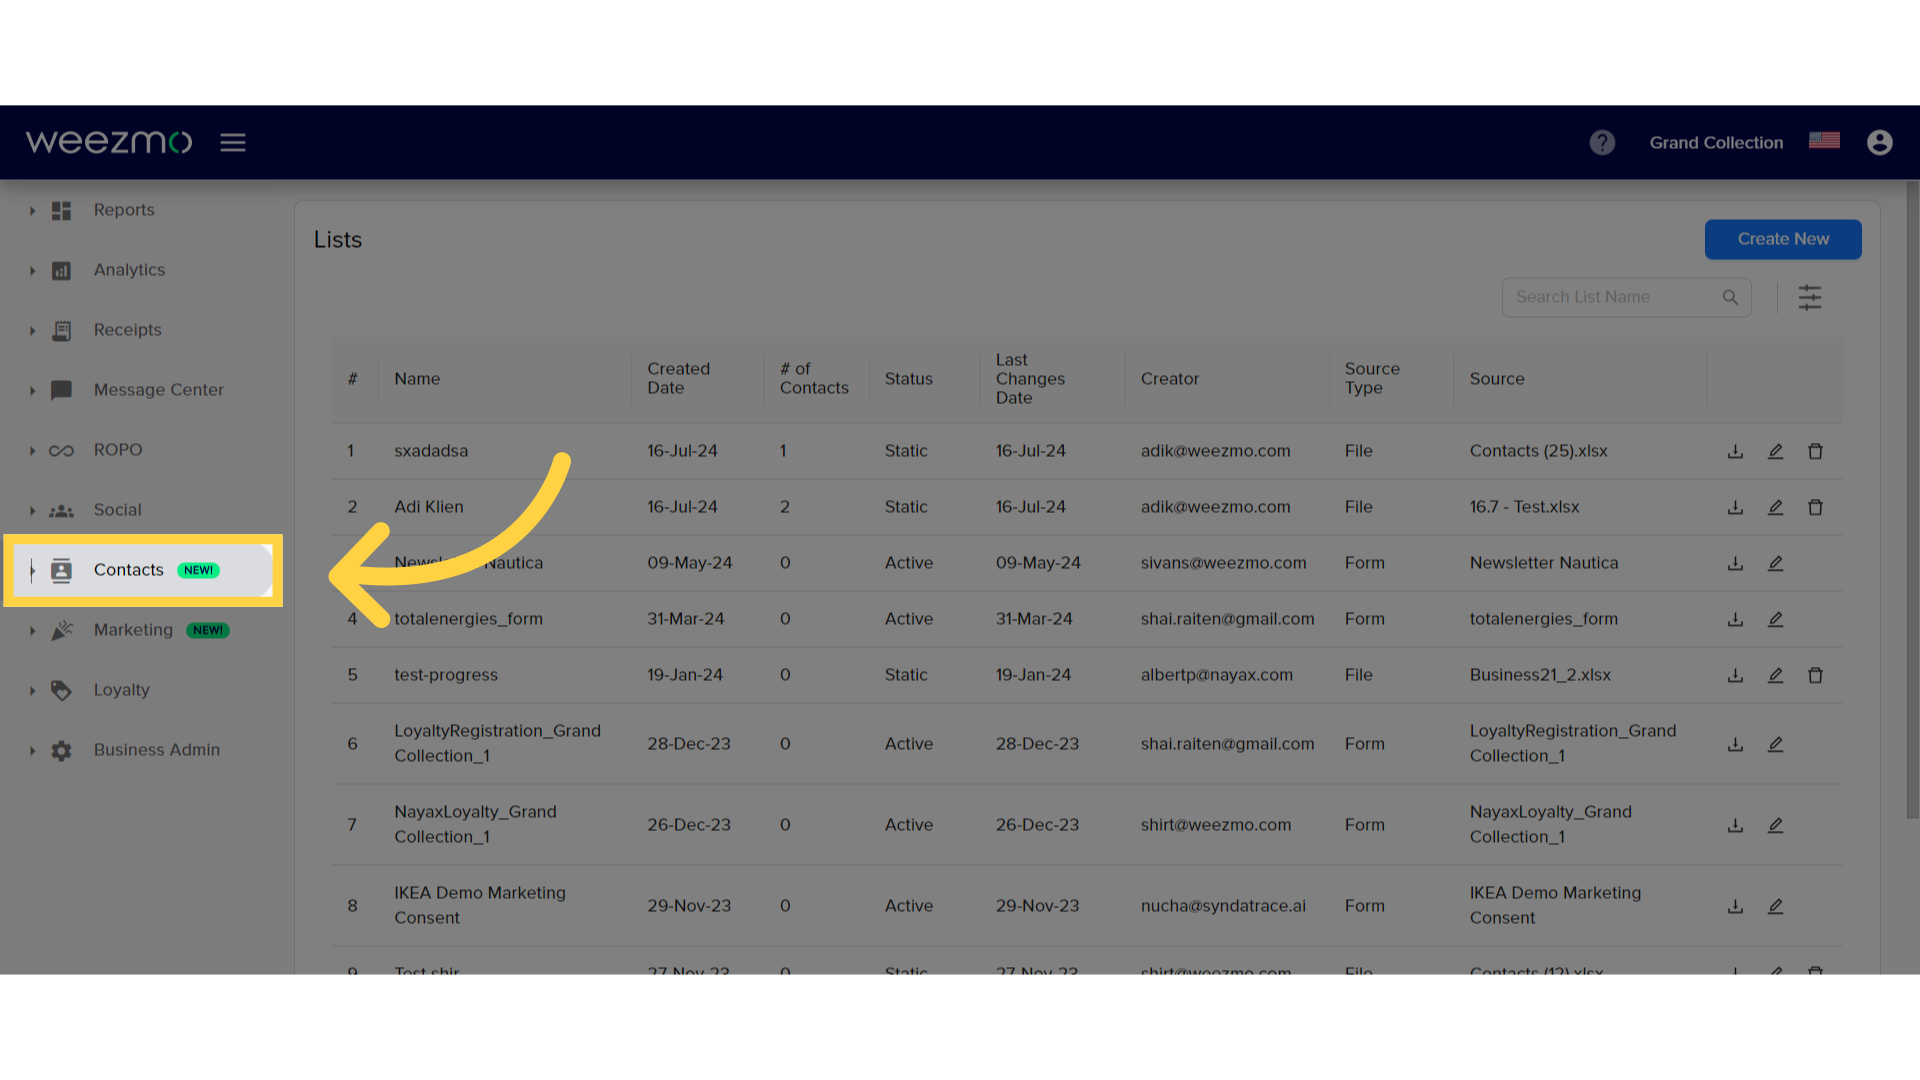Click the page vertical scrollbar
1920x1080 pixels.
(1913, 500)
